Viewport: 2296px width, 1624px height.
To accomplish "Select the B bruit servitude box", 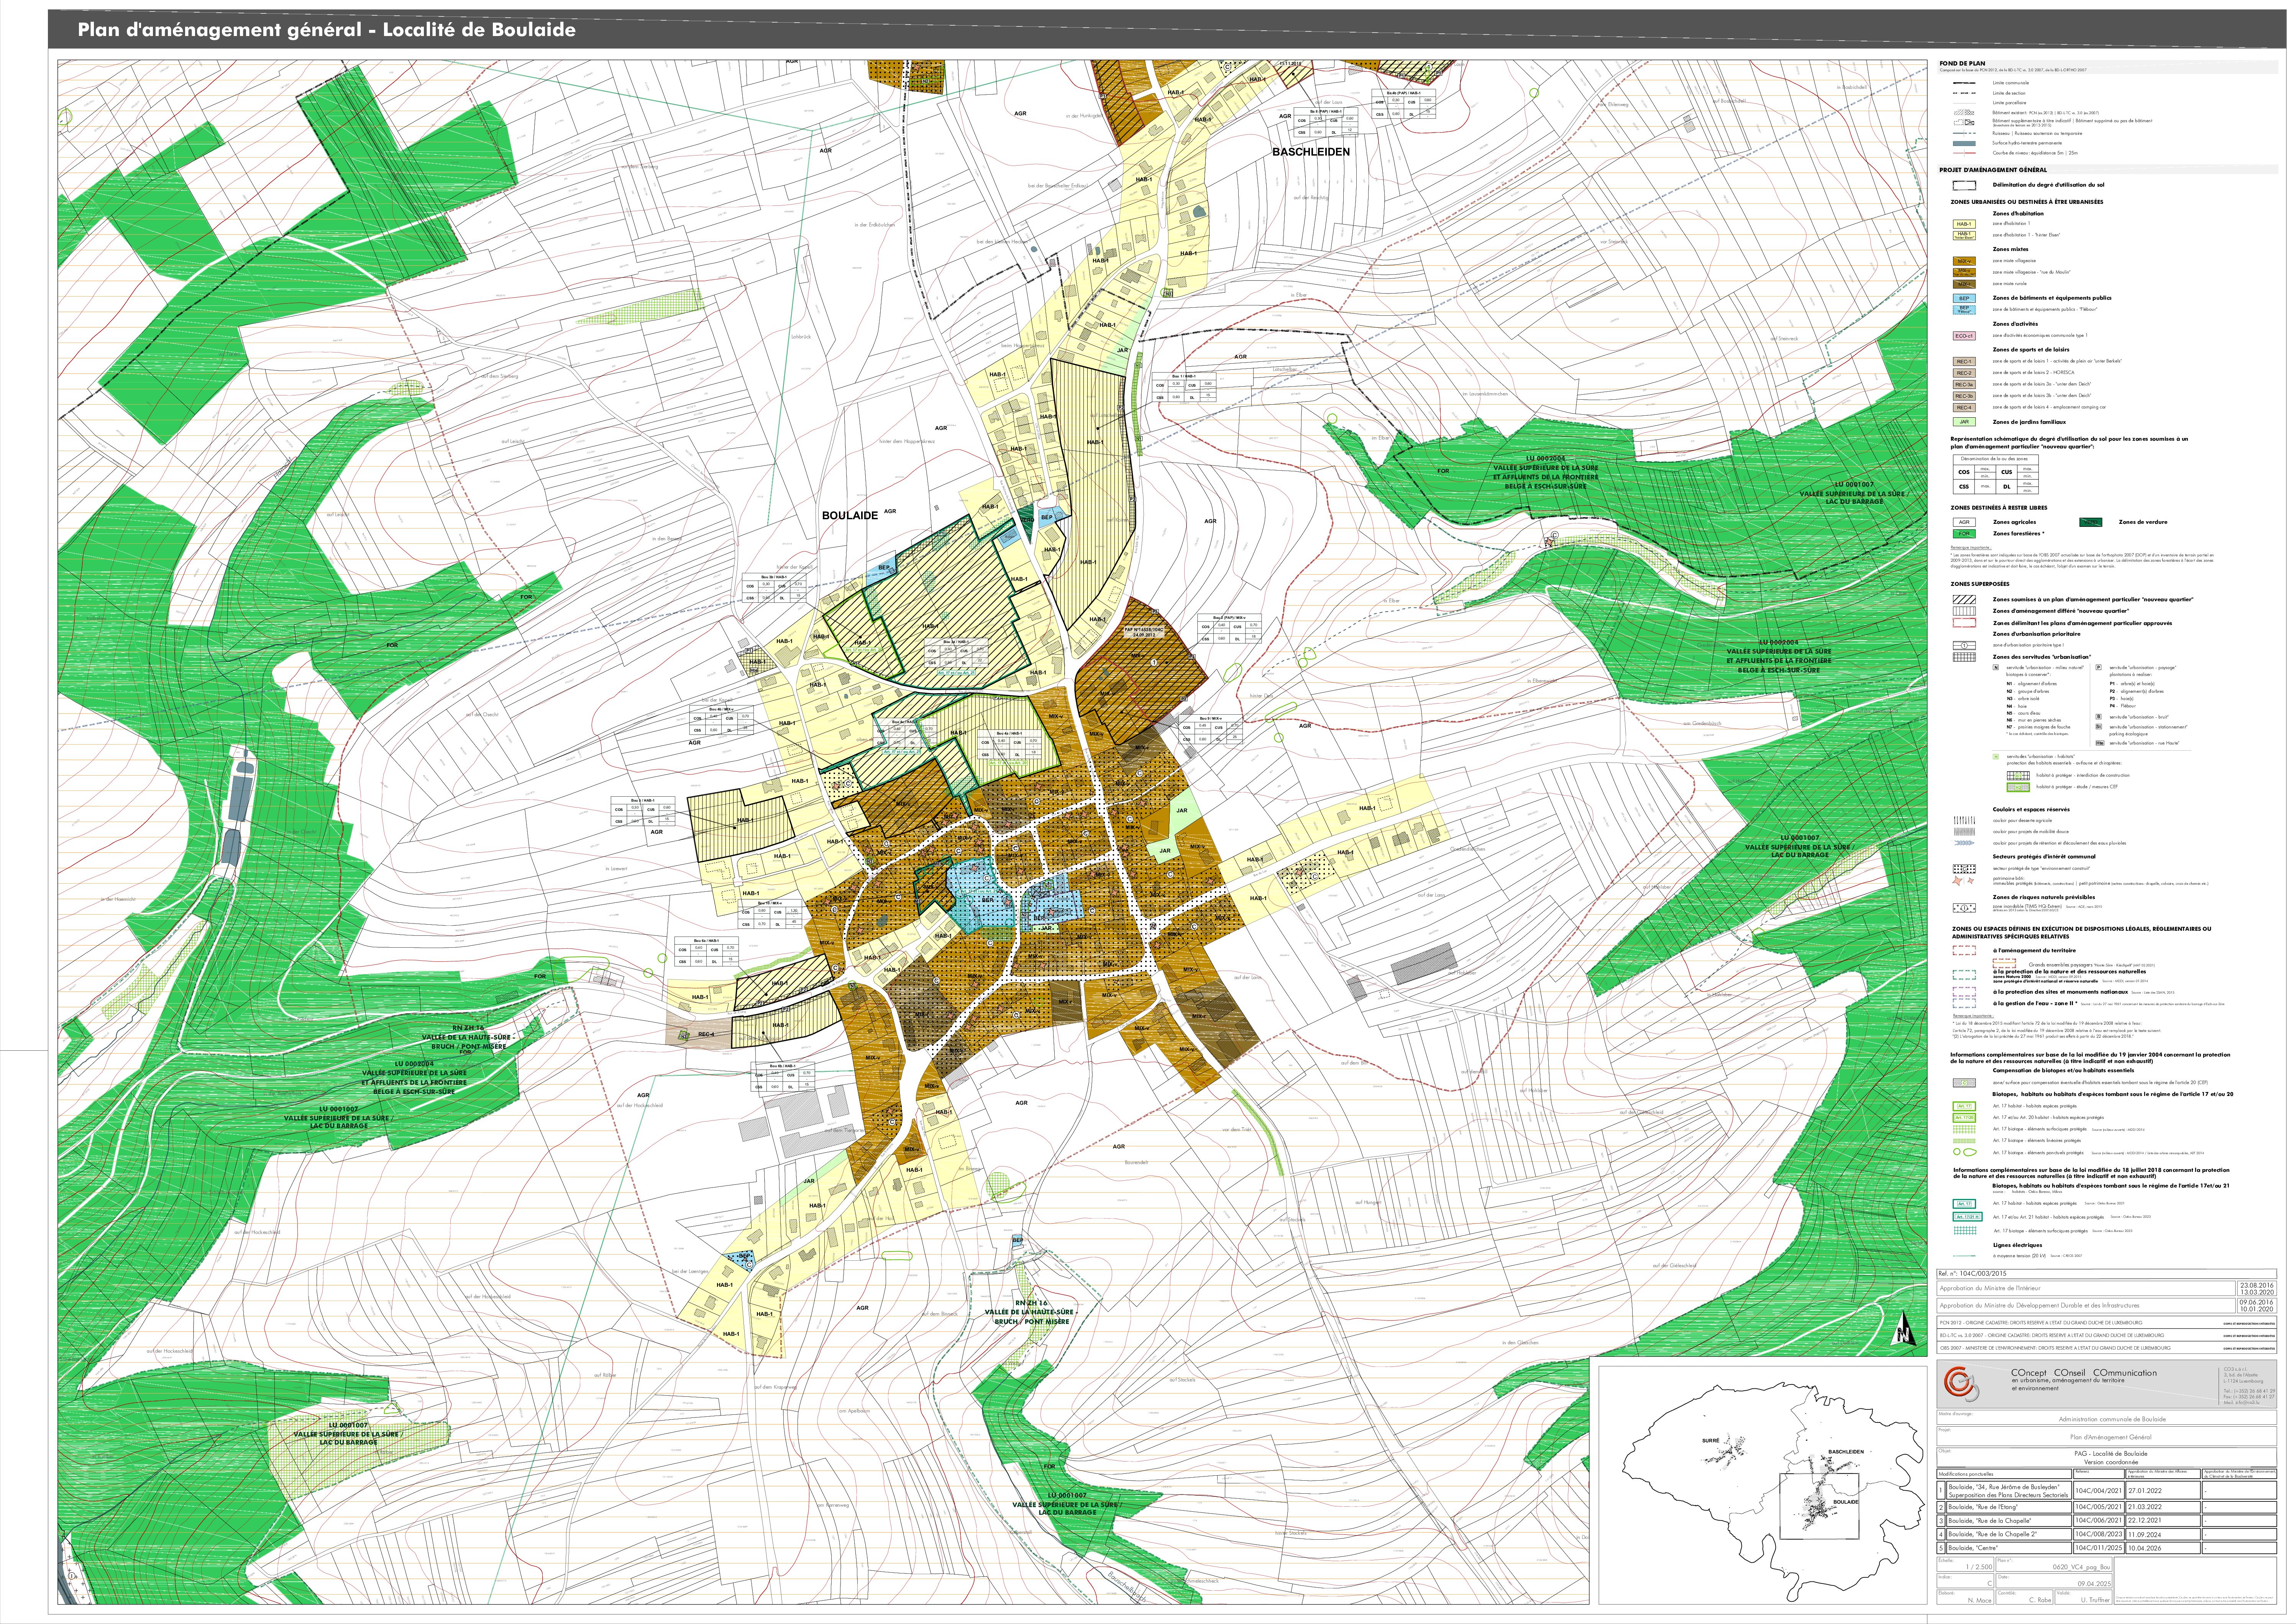I will coord(2099,717).
